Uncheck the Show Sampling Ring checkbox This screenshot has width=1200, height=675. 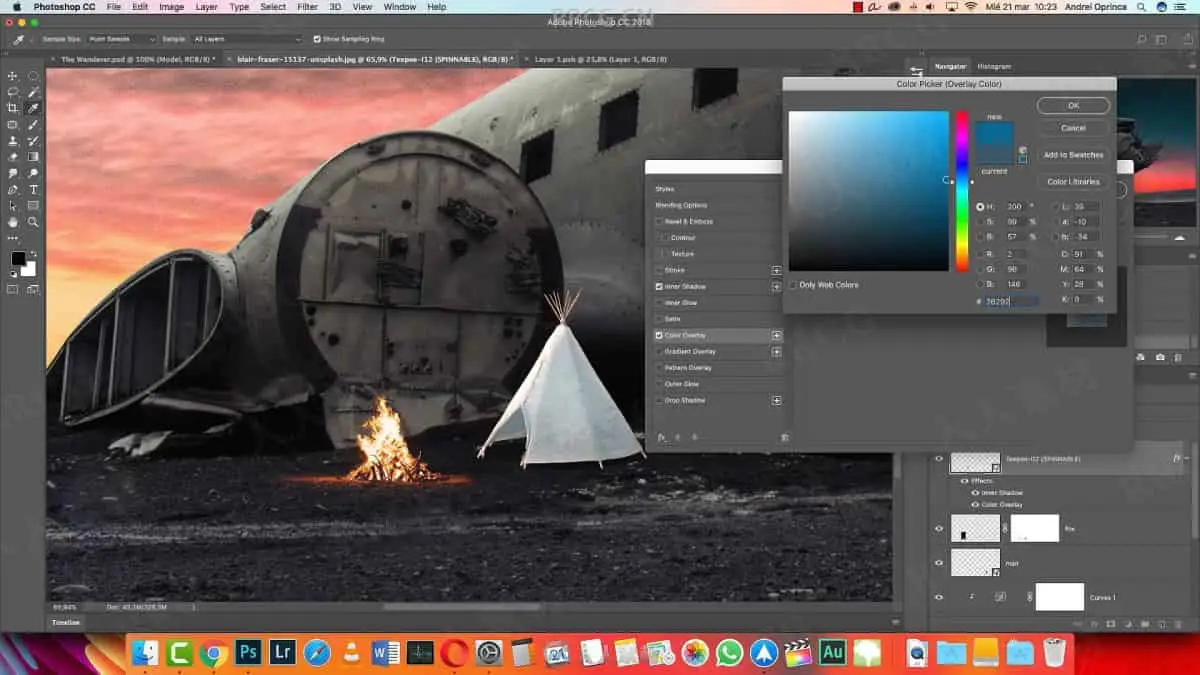pos(317,39)
